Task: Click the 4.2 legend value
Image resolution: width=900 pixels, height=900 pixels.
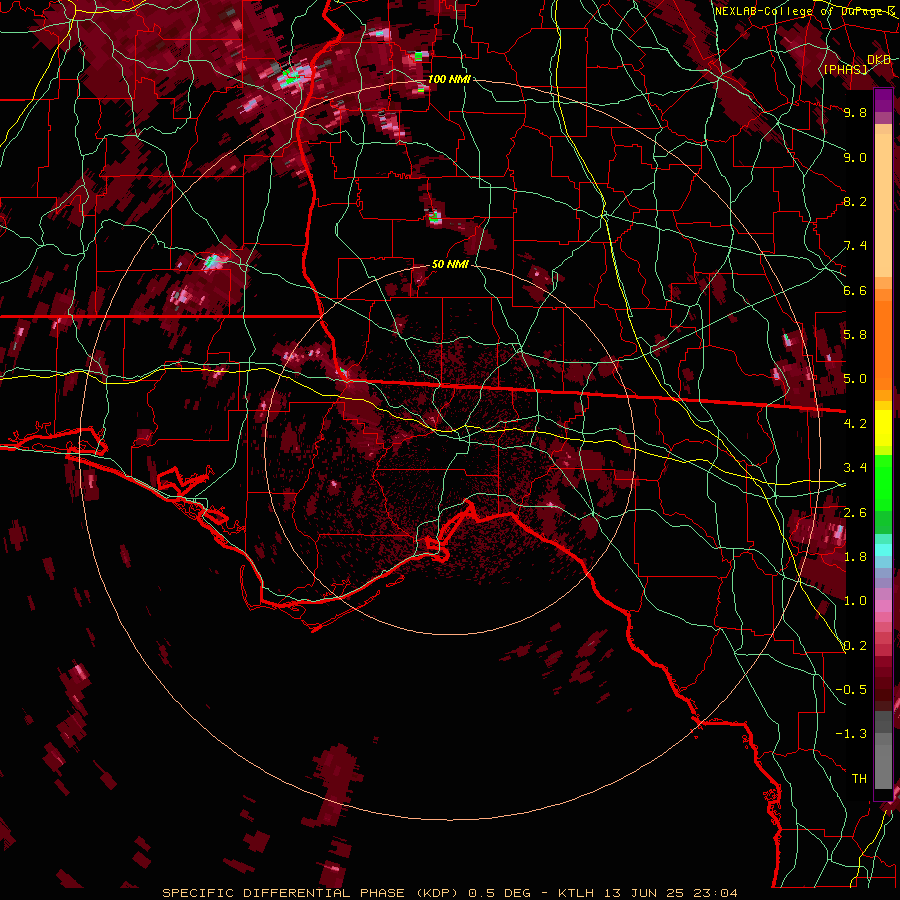Action: coord(855,424)
